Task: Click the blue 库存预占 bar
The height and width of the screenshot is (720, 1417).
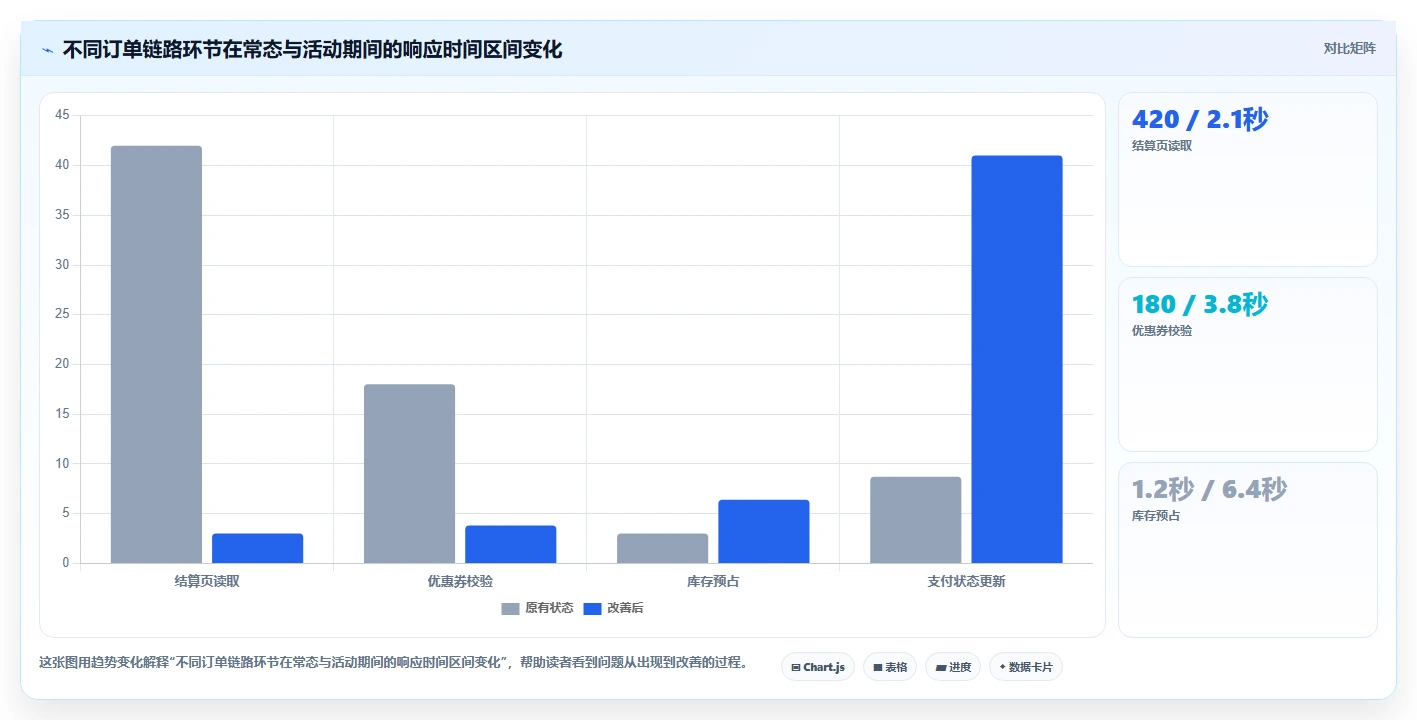Action: [x=763, y=531]
